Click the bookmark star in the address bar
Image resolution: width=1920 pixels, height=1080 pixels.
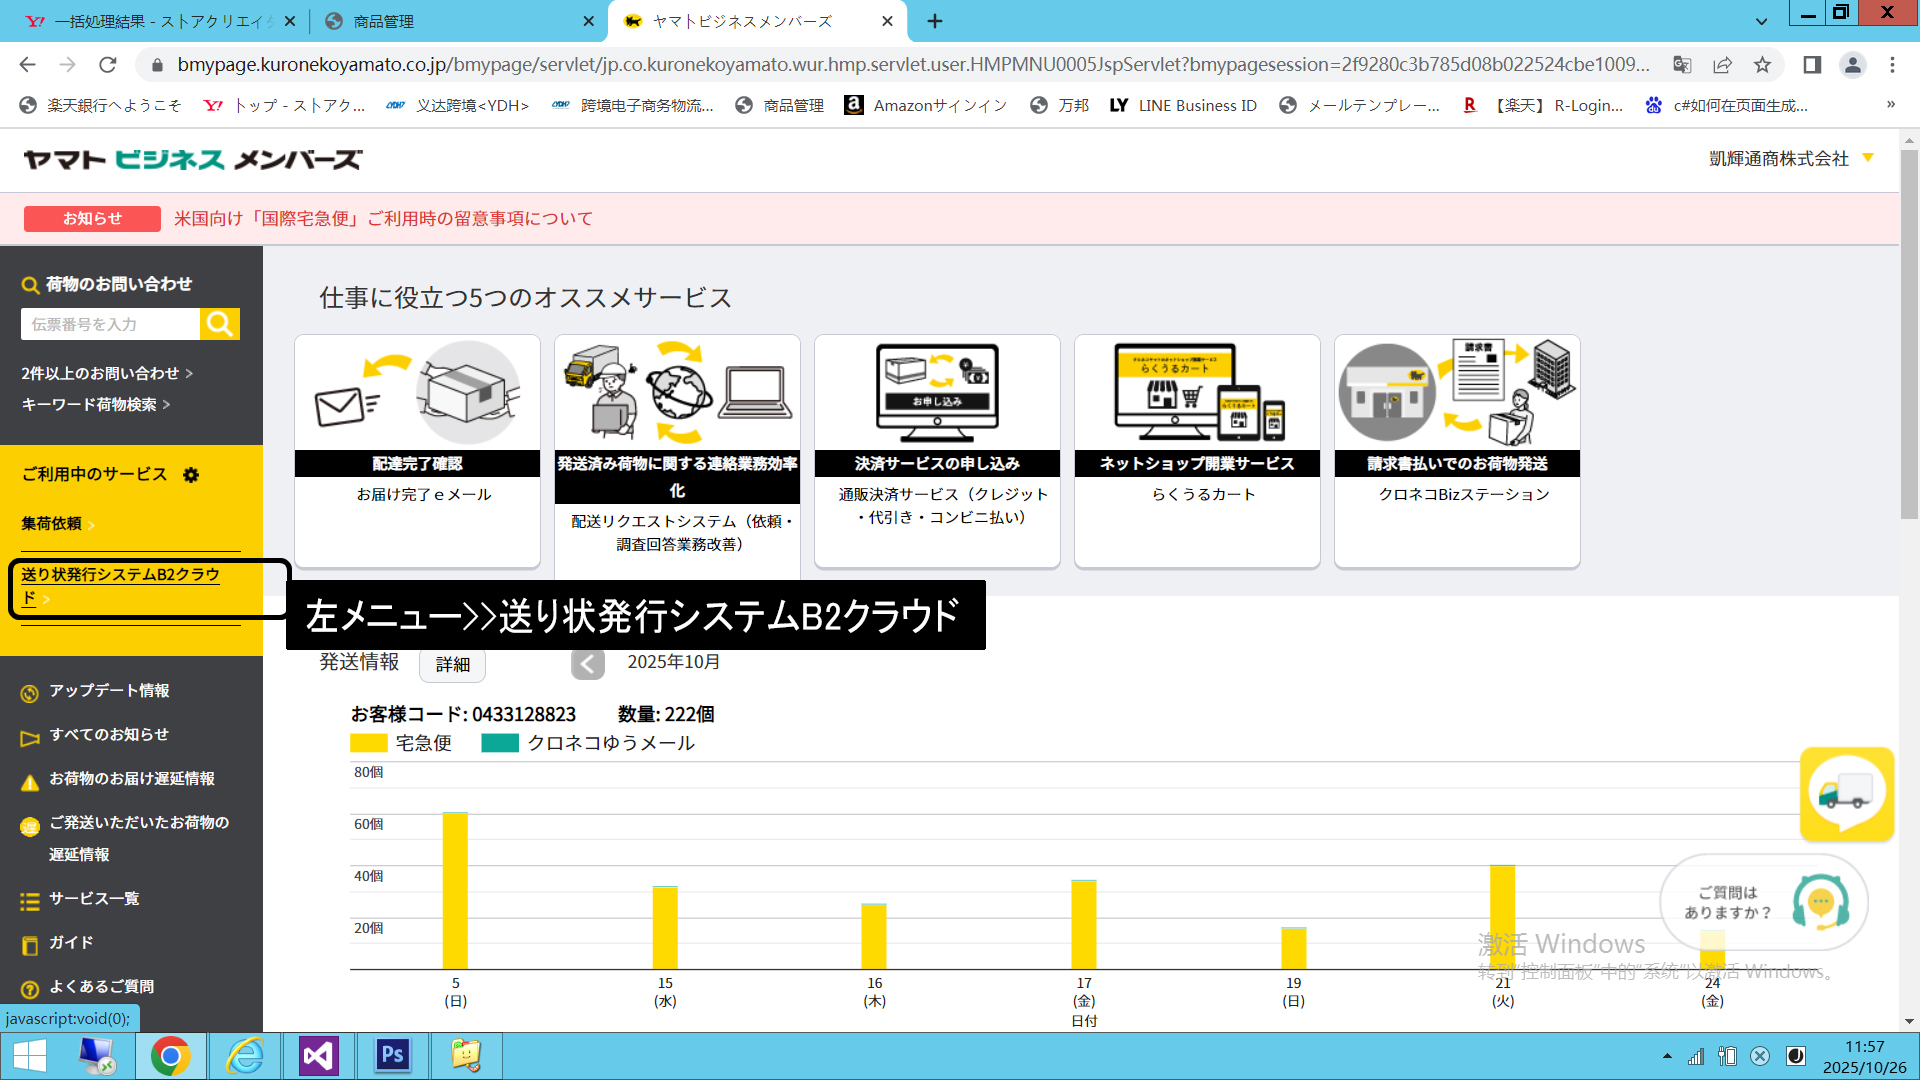coord(1762,65)
